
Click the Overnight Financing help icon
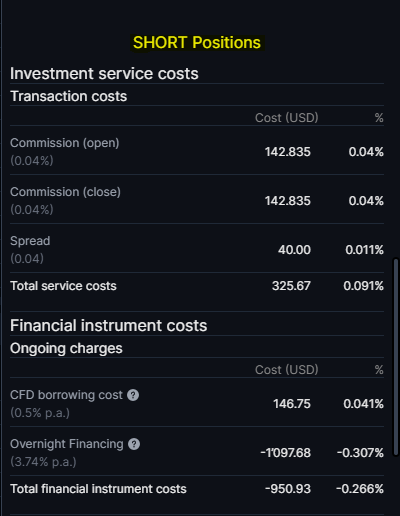pos(134,444)
